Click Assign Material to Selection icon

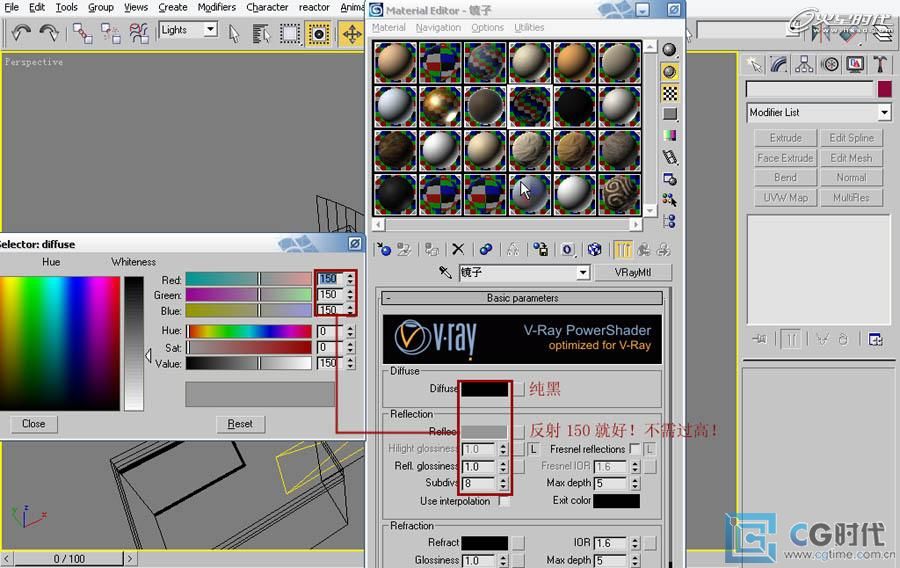(x=430, y=249)
